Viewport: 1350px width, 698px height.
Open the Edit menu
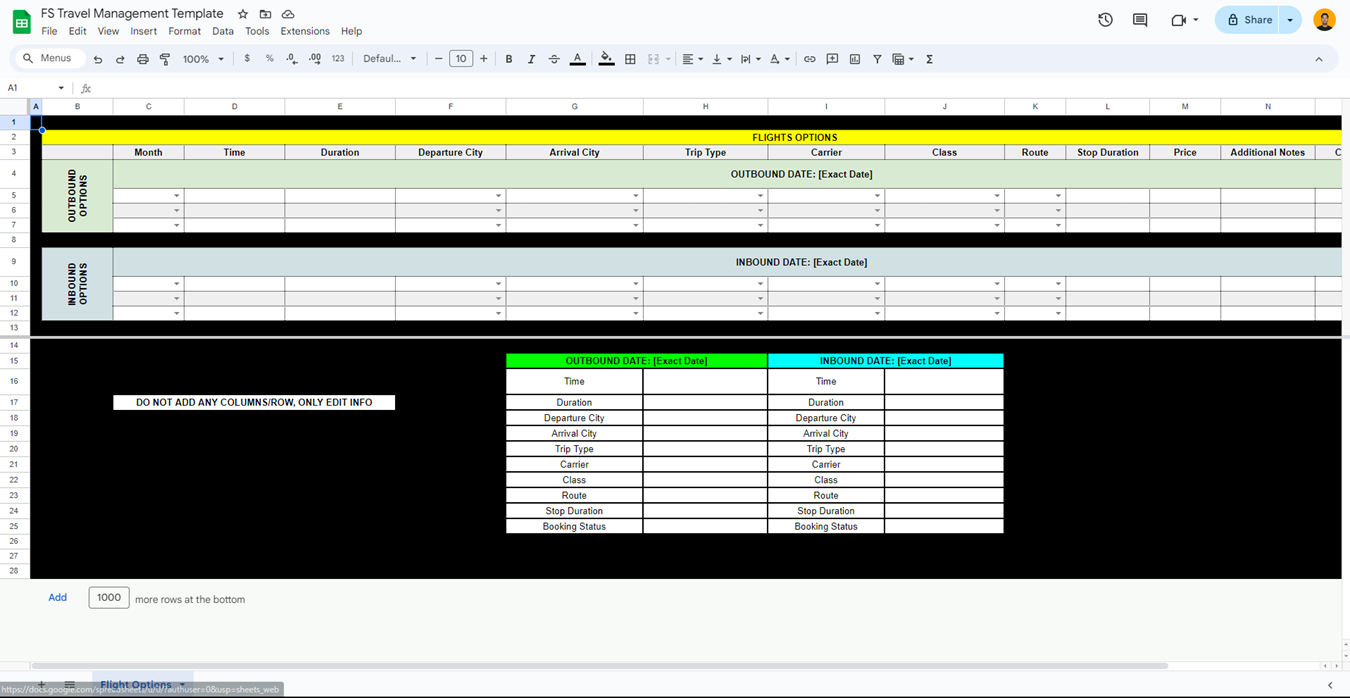(77, 31)
